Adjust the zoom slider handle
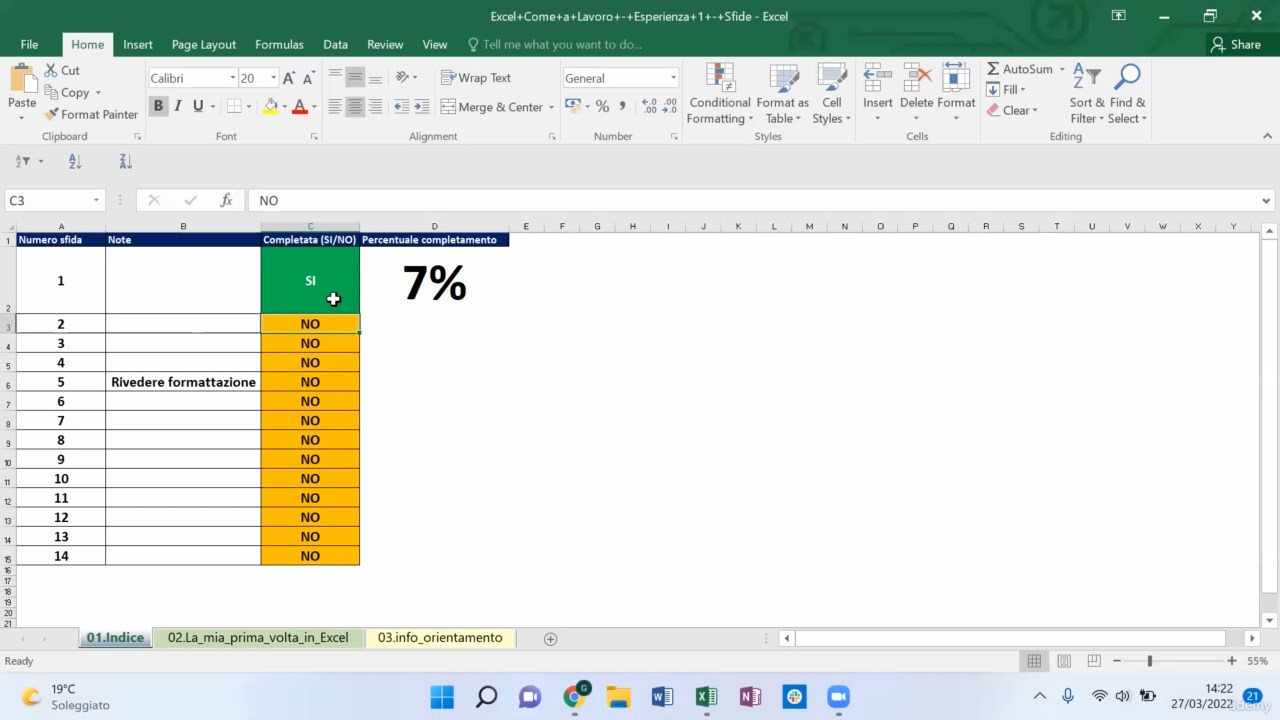Viewport: 1280px width, 720px height. pyautogui.click(x=1150, y=661)
